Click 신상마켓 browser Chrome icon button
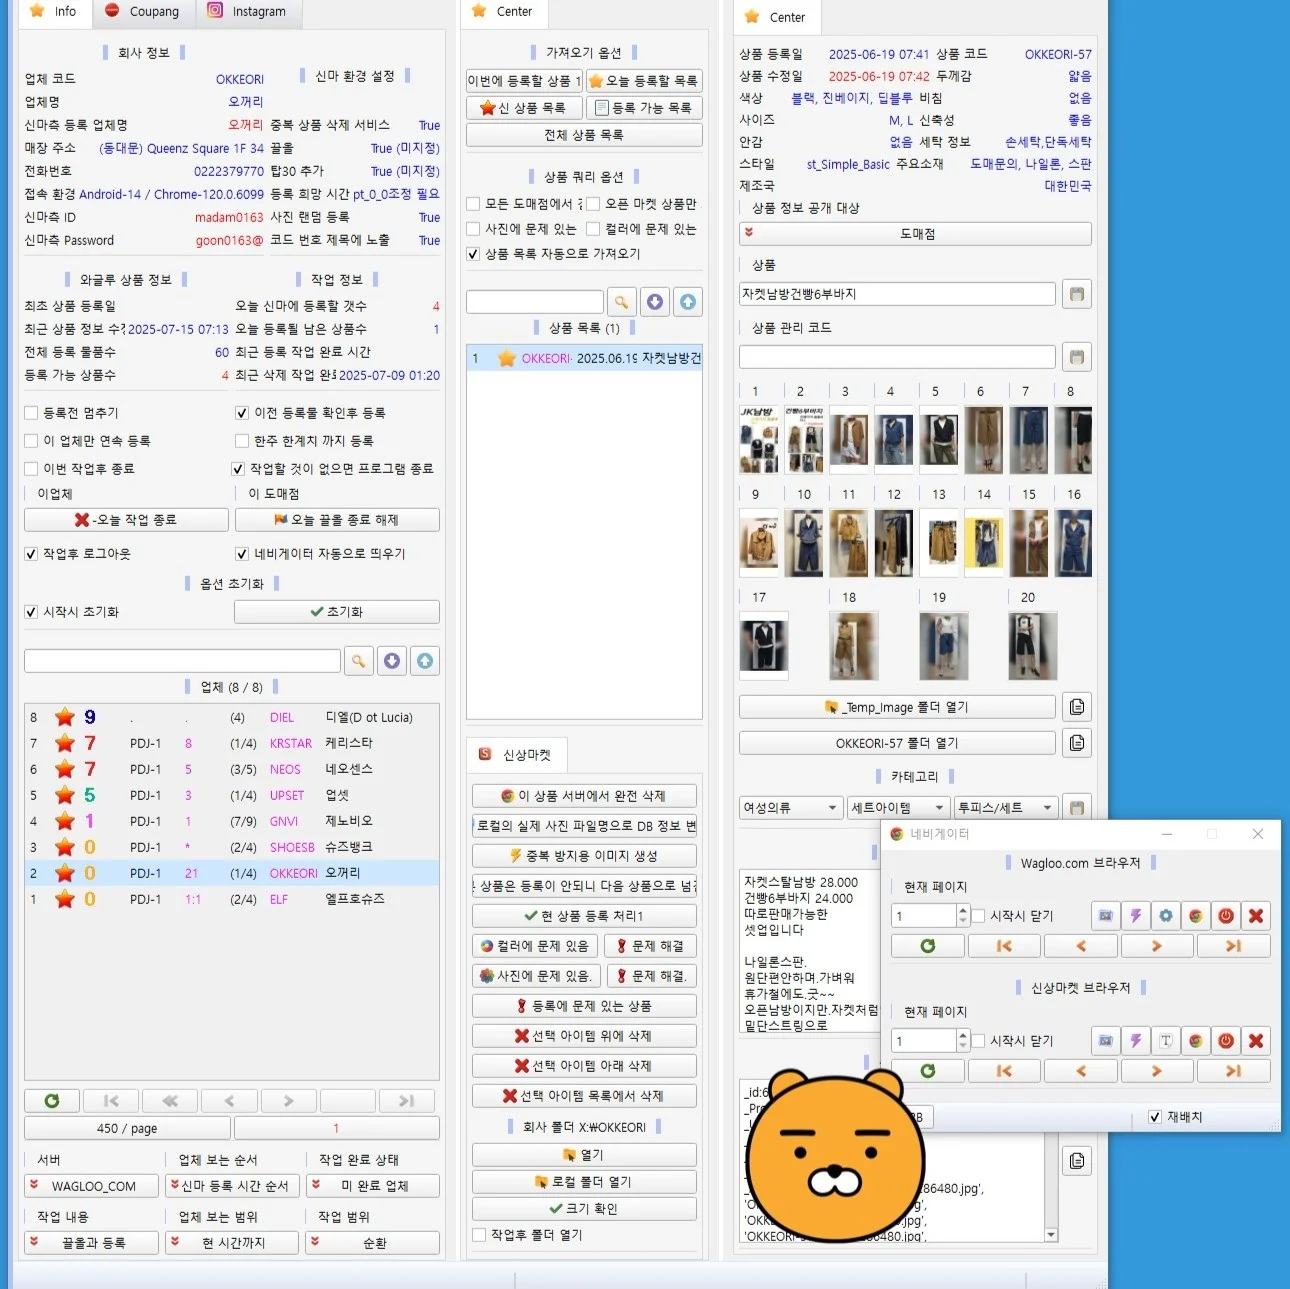The image size is (1290, 1289). click(1196, 1040)
